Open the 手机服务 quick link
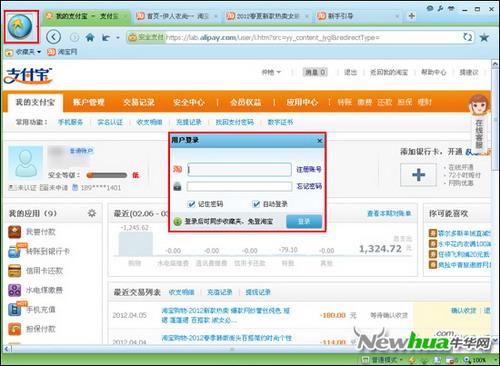The image size is (500, 366). coord(70,122)
